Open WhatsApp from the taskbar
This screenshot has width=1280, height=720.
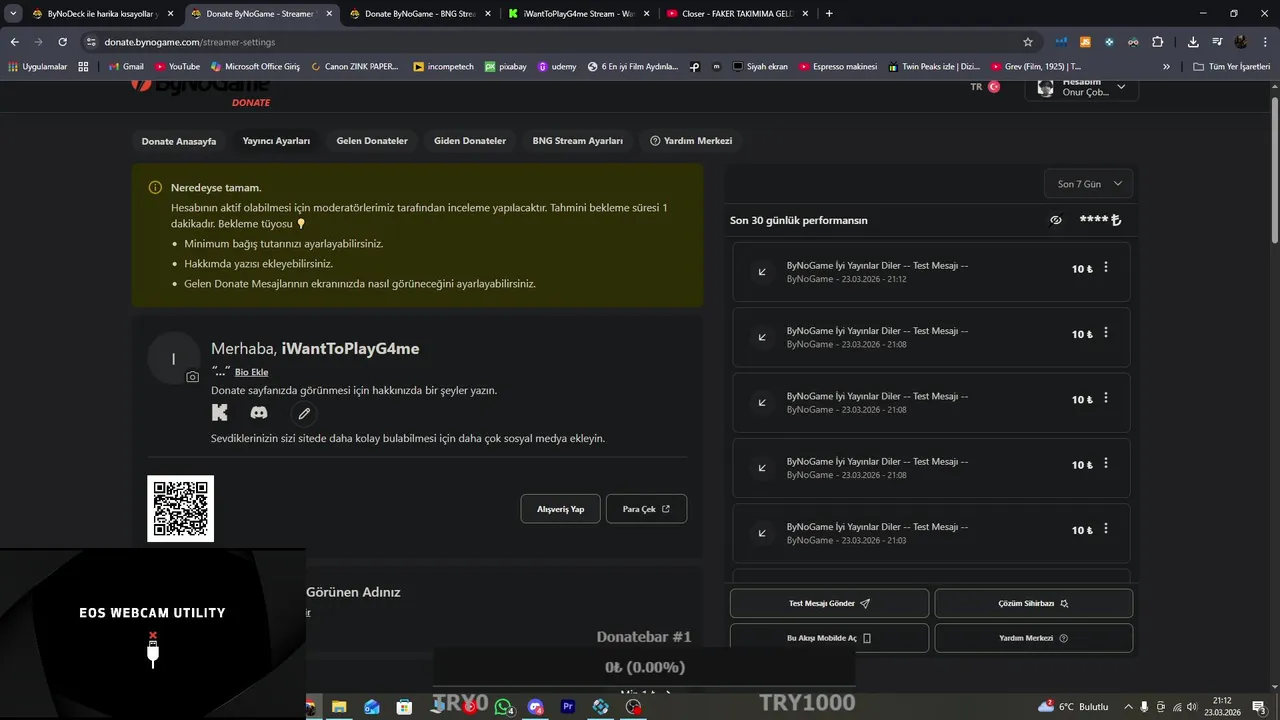[x=503, y=707]
